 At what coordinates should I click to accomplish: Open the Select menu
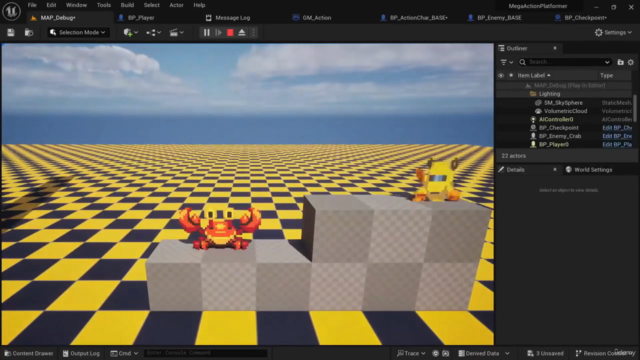coord(151,5)
